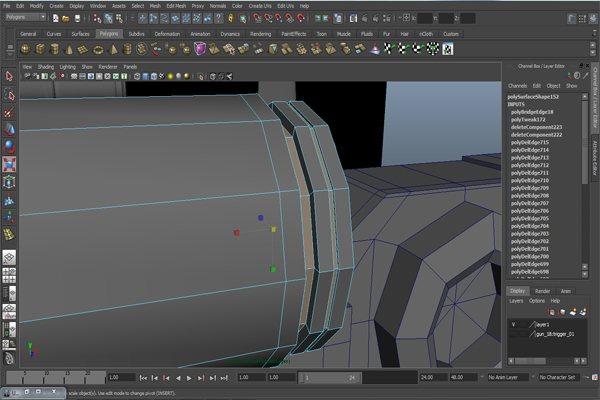Screen dimensions: 600x400
Task: Switch to the Surfaces shelf tab
Action: [x=80, y=34]
